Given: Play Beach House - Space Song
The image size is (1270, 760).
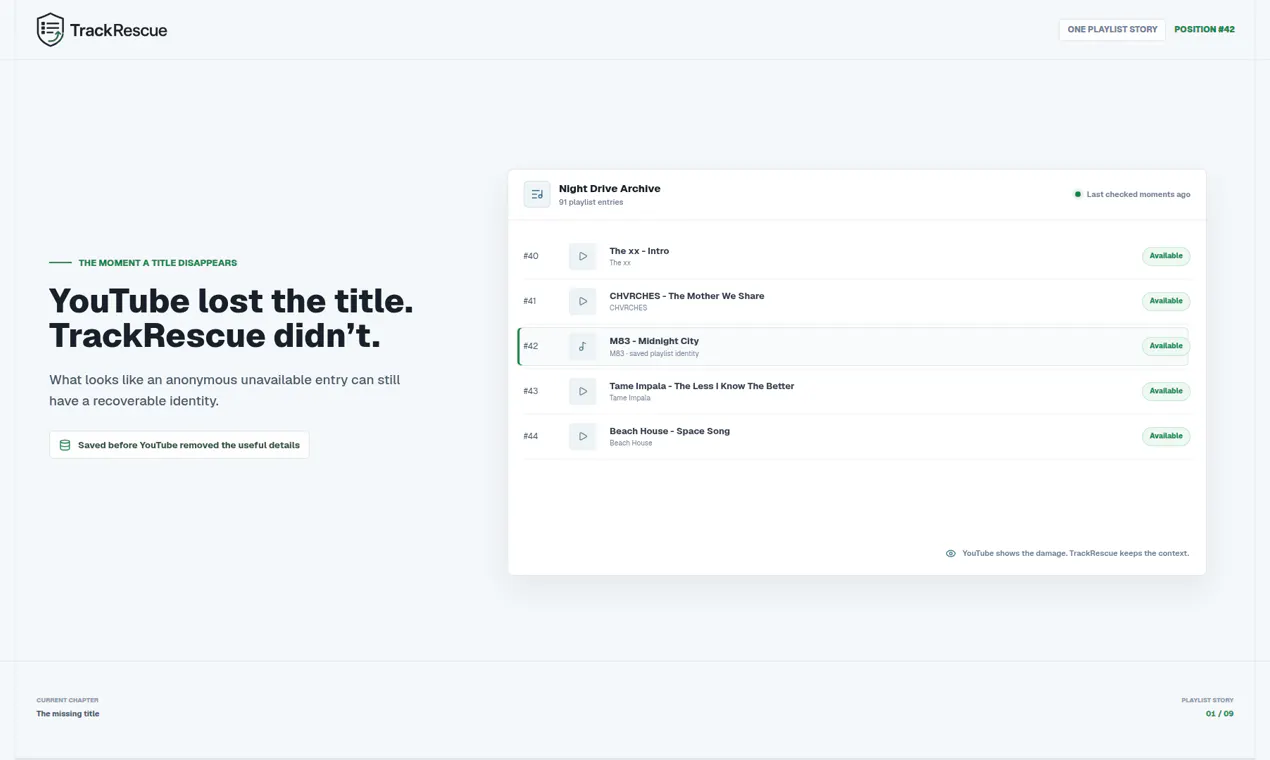Looking at the screenshot, I should click(x=582, y=436).
